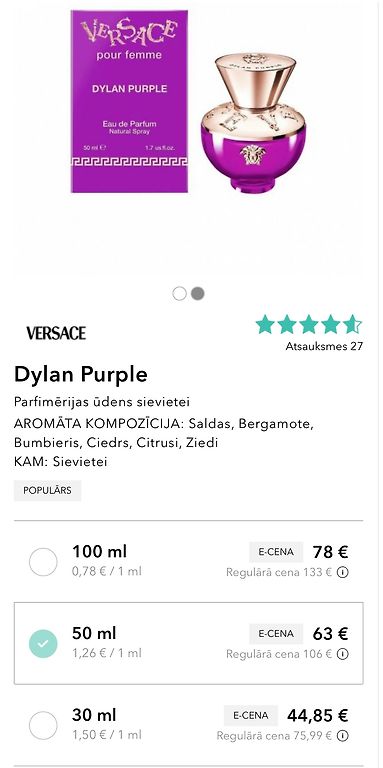
Task: Click the 44,85 € price for 30 ml
Action: click(318, 716)
